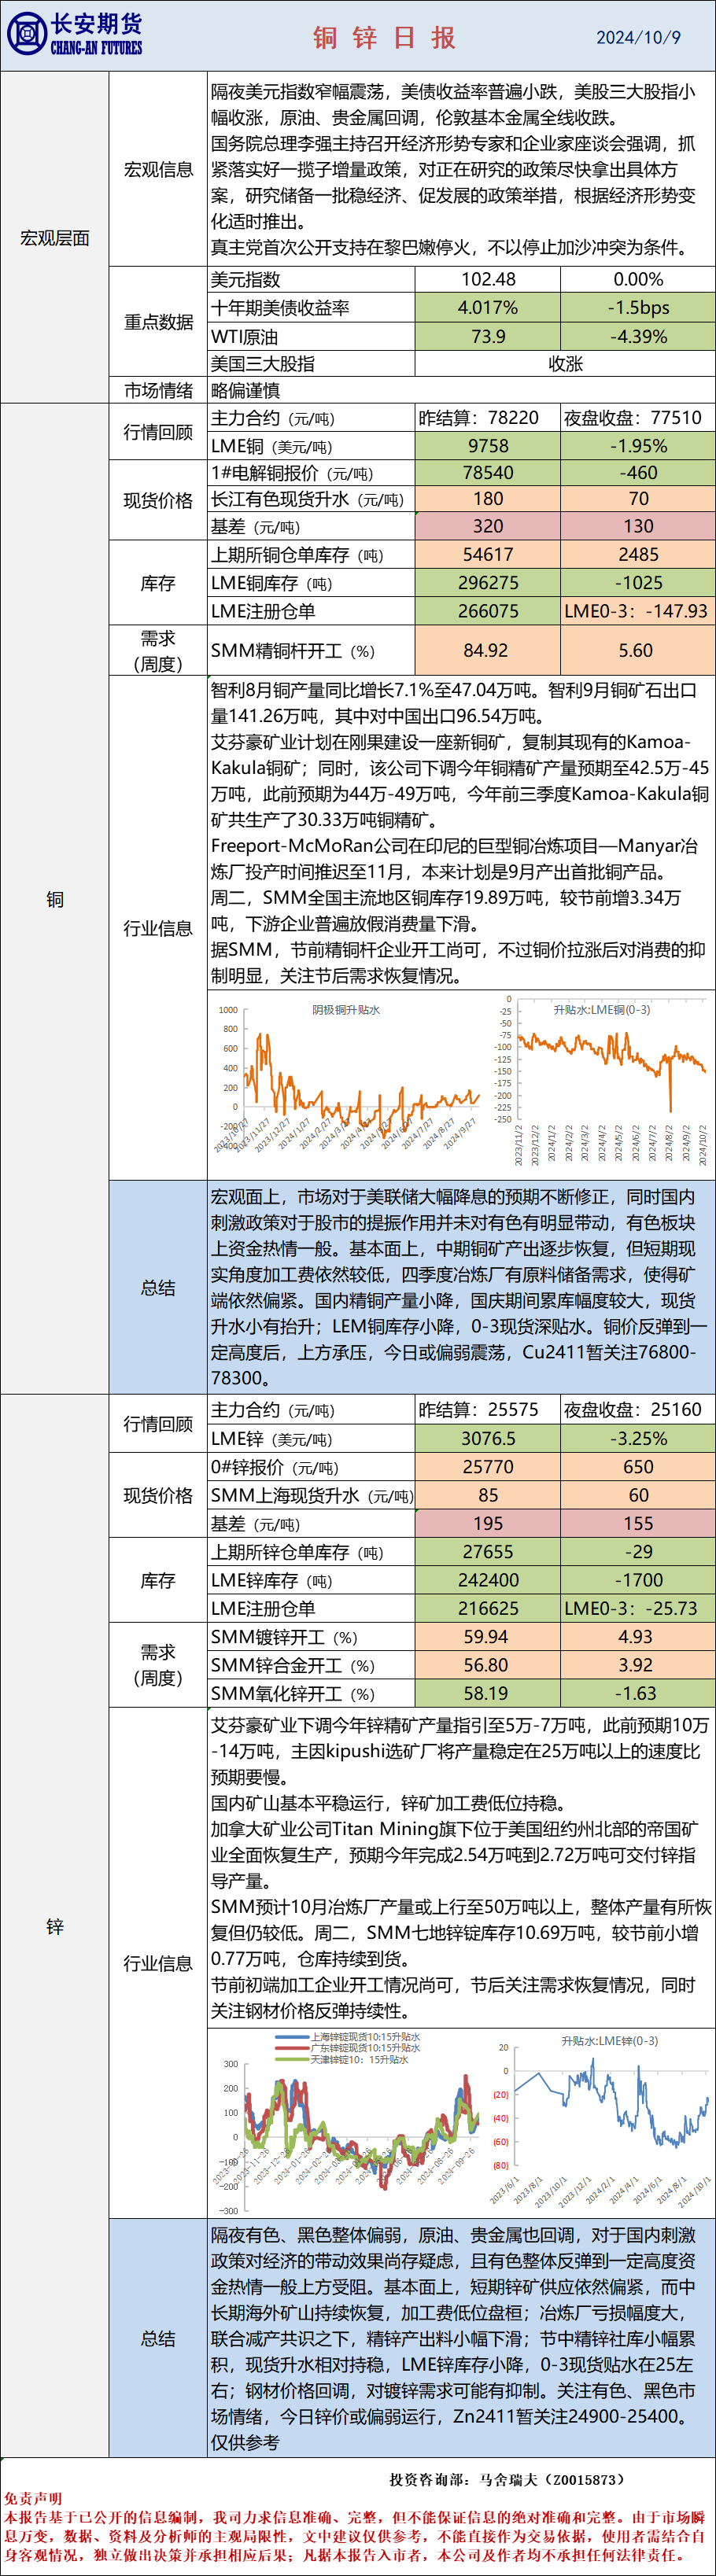
Task: Select the 美元指数 value 102.48
Action: pyautogui.click(x=488, y=280)
